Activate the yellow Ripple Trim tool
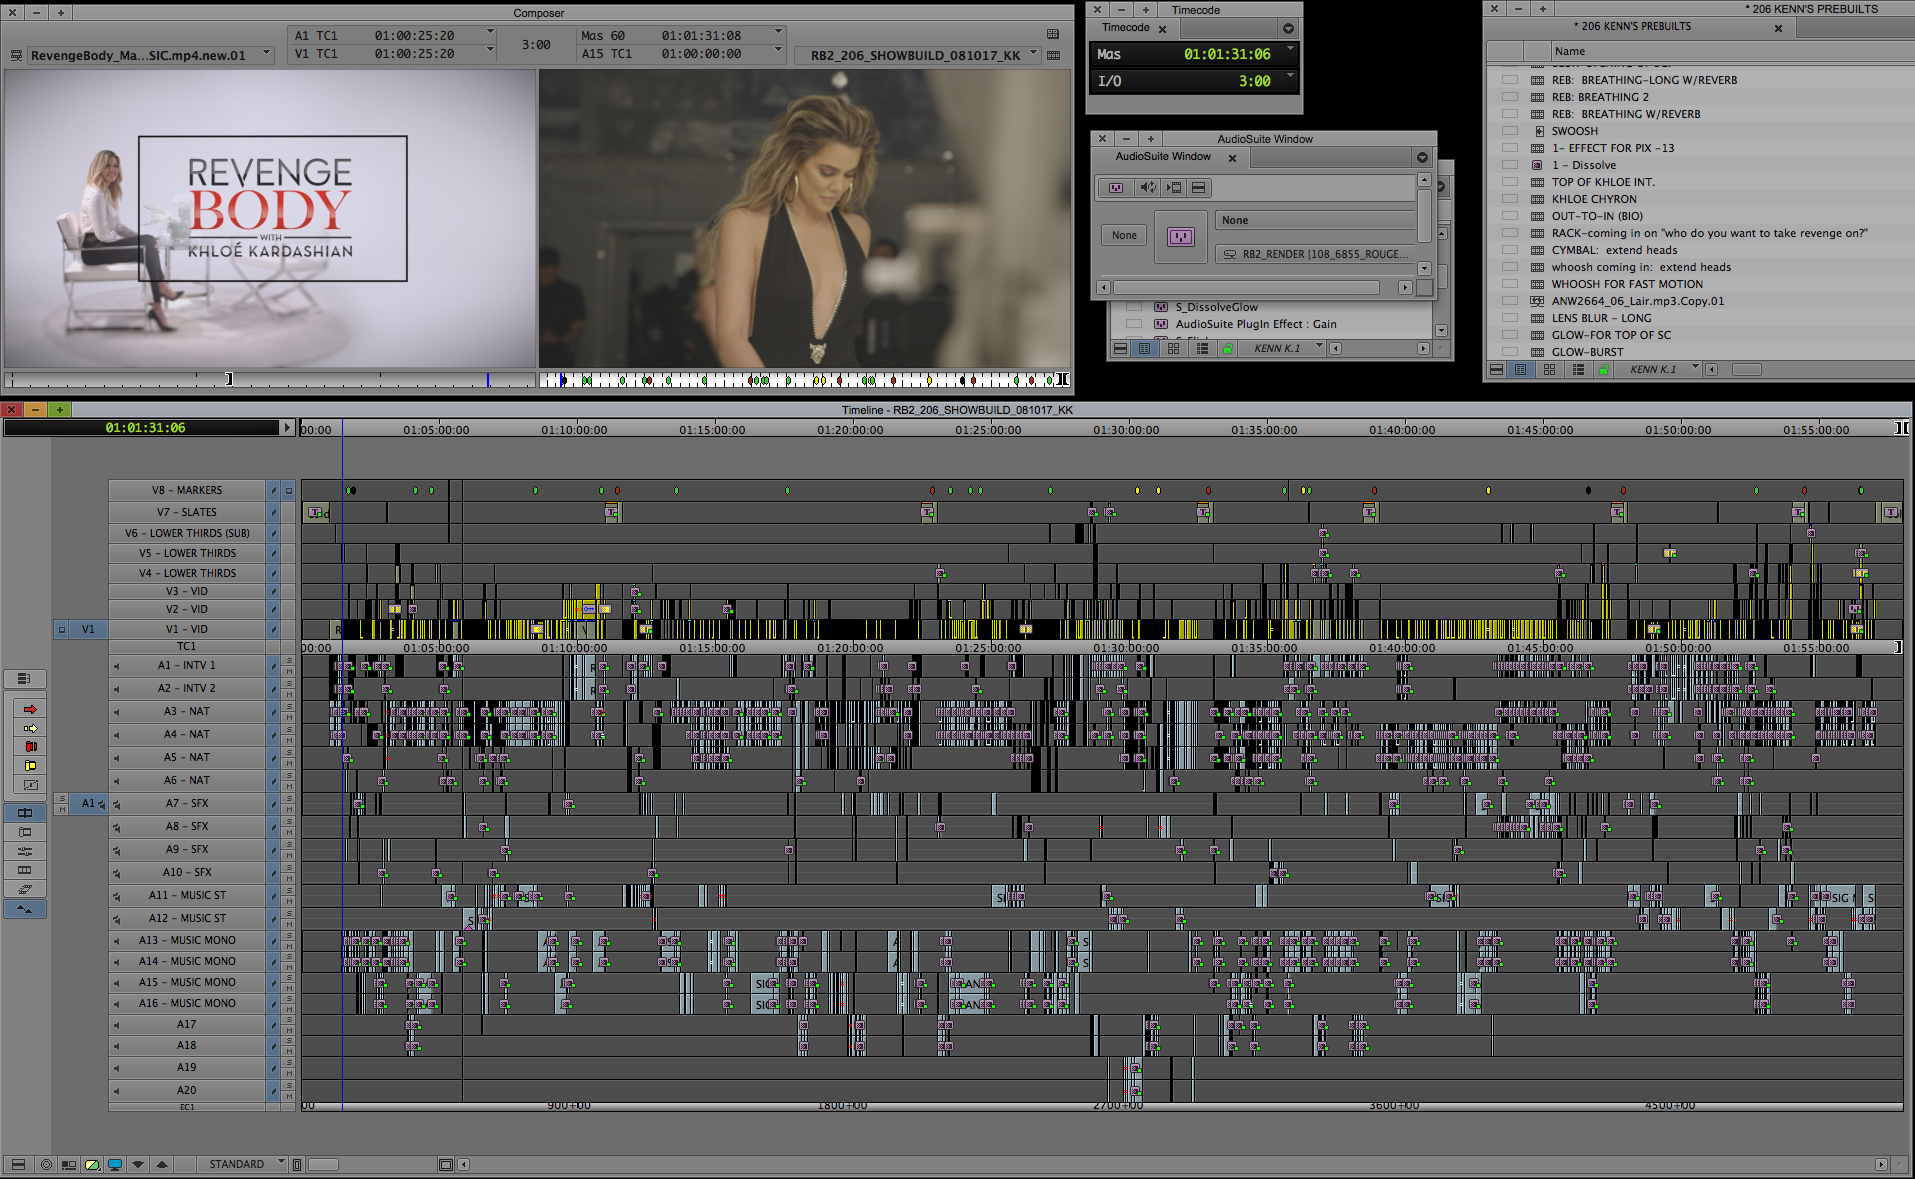Screen dimensions: 1915x1179 click(30, 766)
